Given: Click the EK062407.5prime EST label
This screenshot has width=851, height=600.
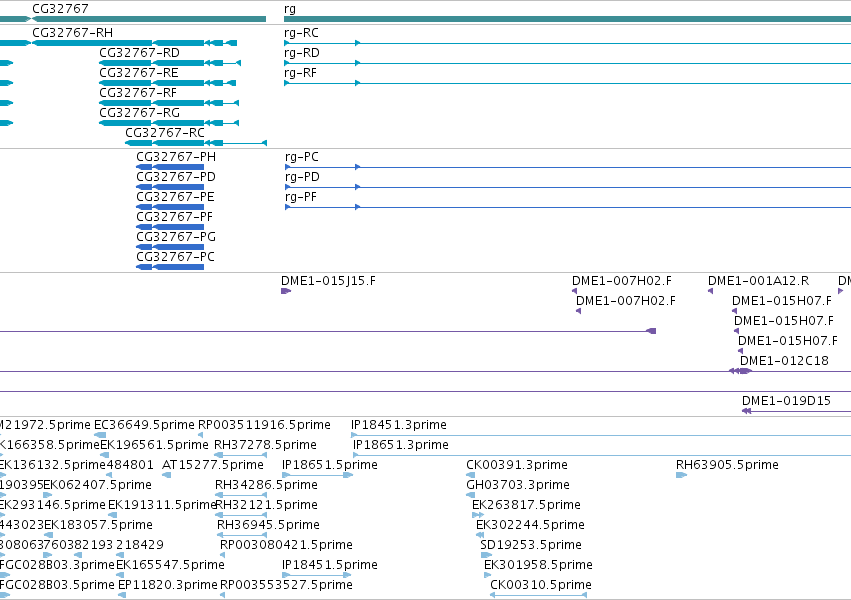Looking at the screenshot, I should pyautogui.click(x=98, y=485).
